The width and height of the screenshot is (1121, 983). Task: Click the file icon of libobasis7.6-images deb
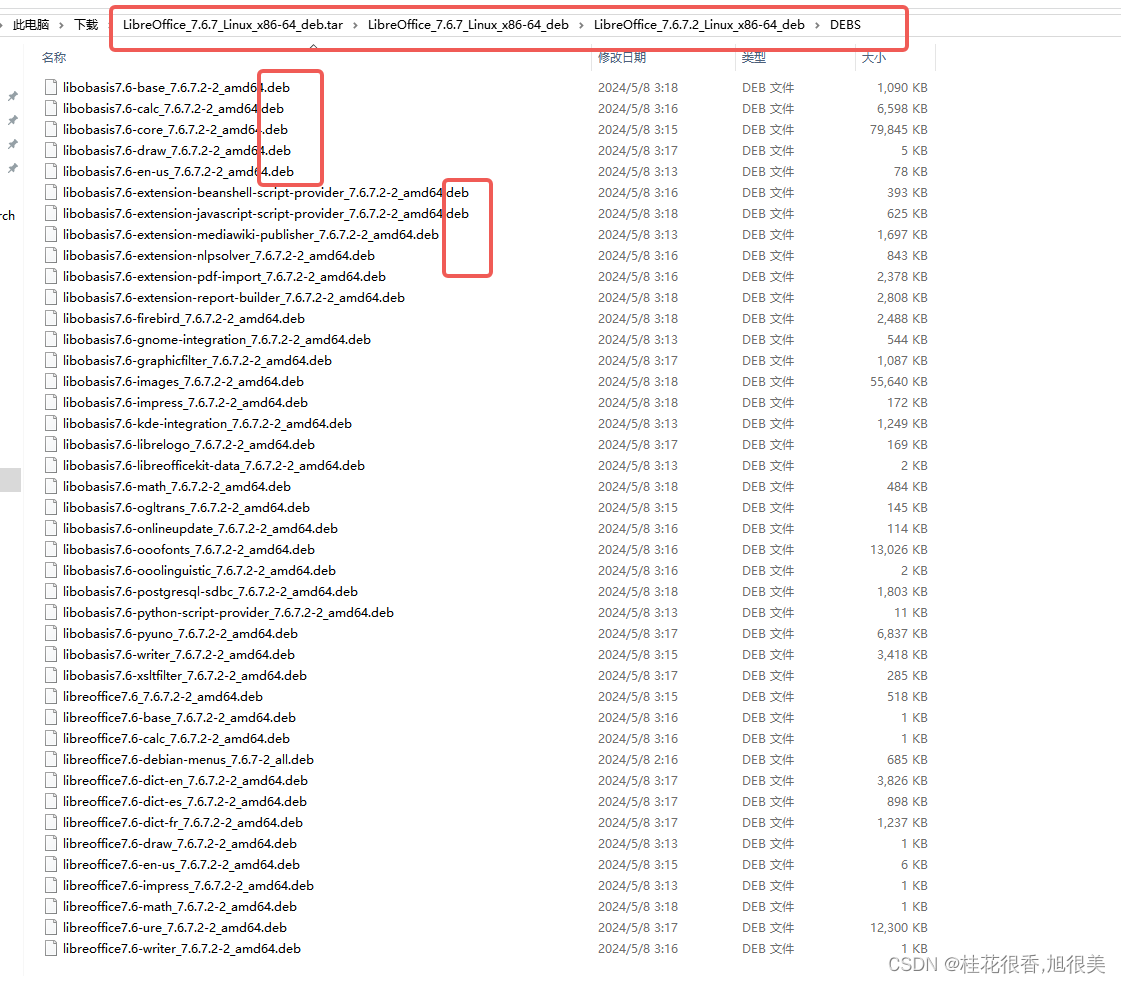tap(51, 381)
